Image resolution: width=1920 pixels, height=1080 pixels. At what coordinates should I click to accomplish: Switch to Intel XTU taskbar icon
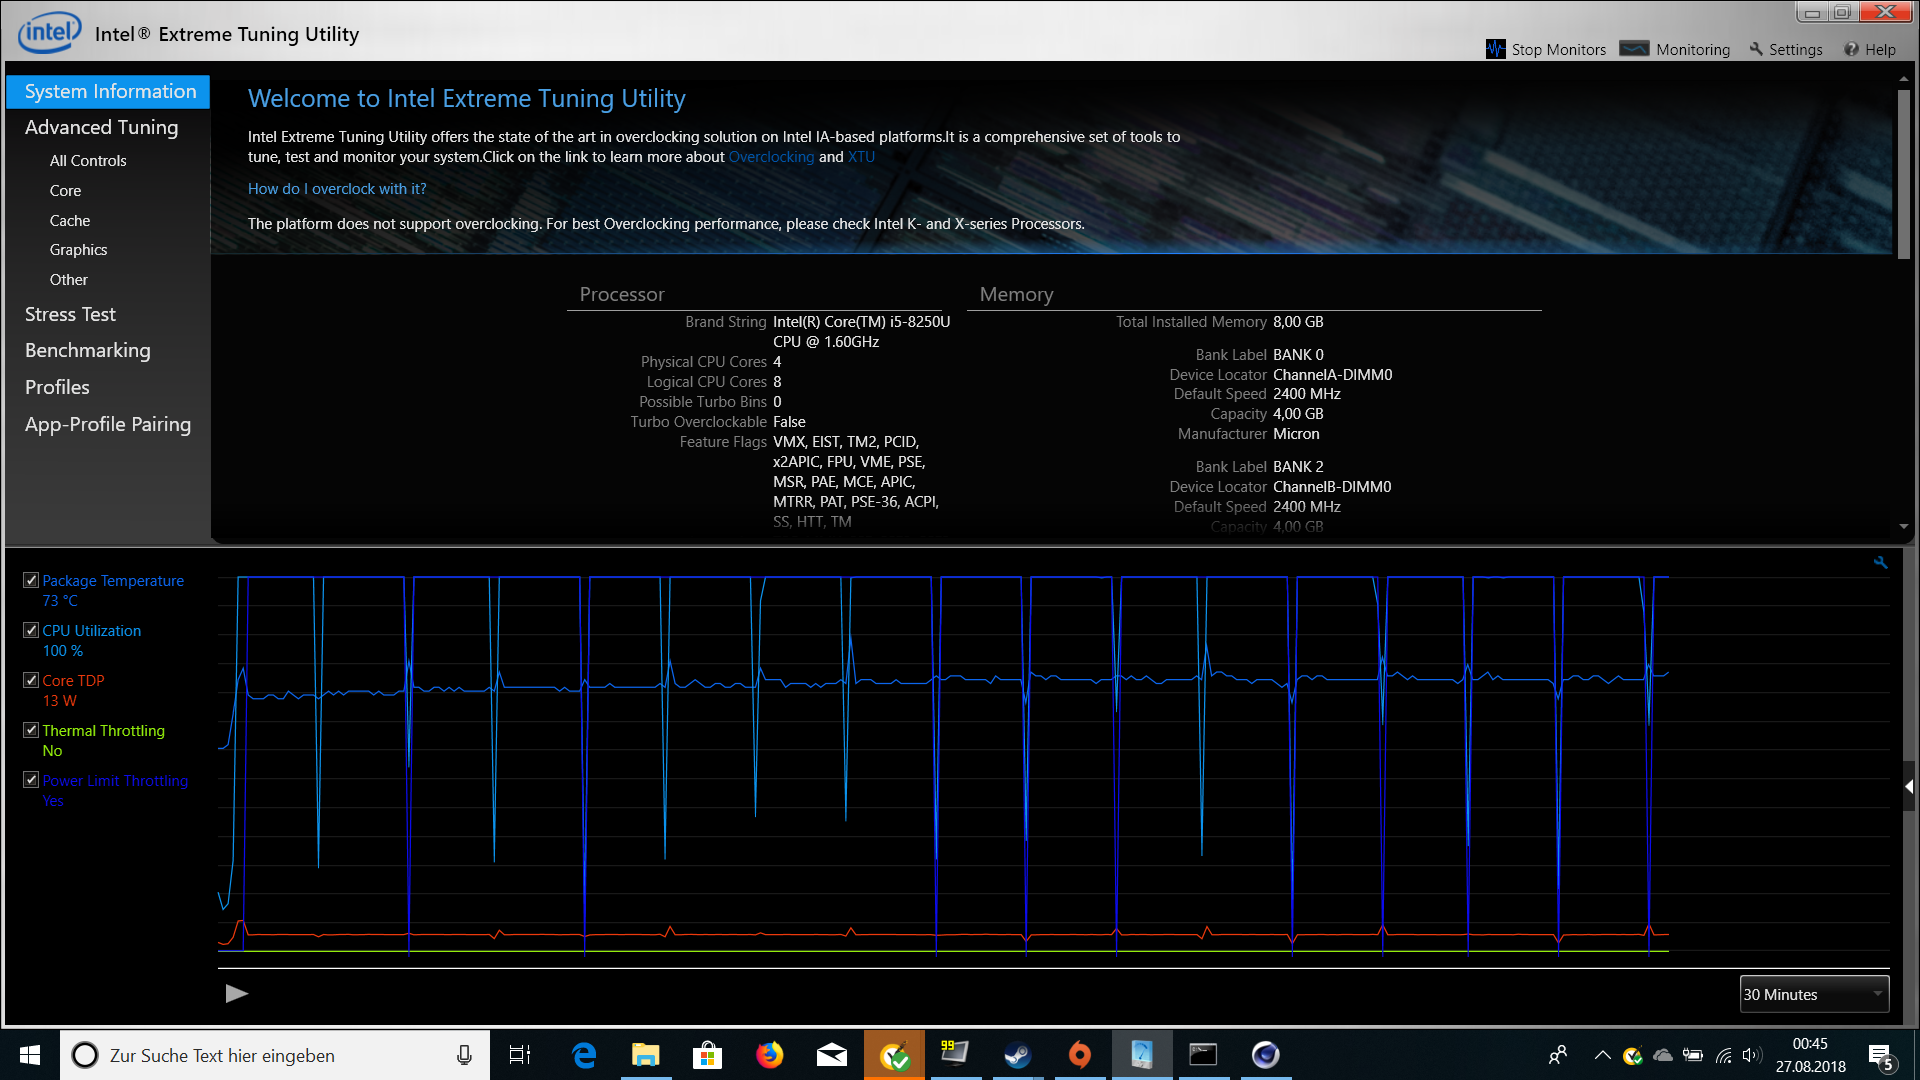[x=1142, y=1055]
